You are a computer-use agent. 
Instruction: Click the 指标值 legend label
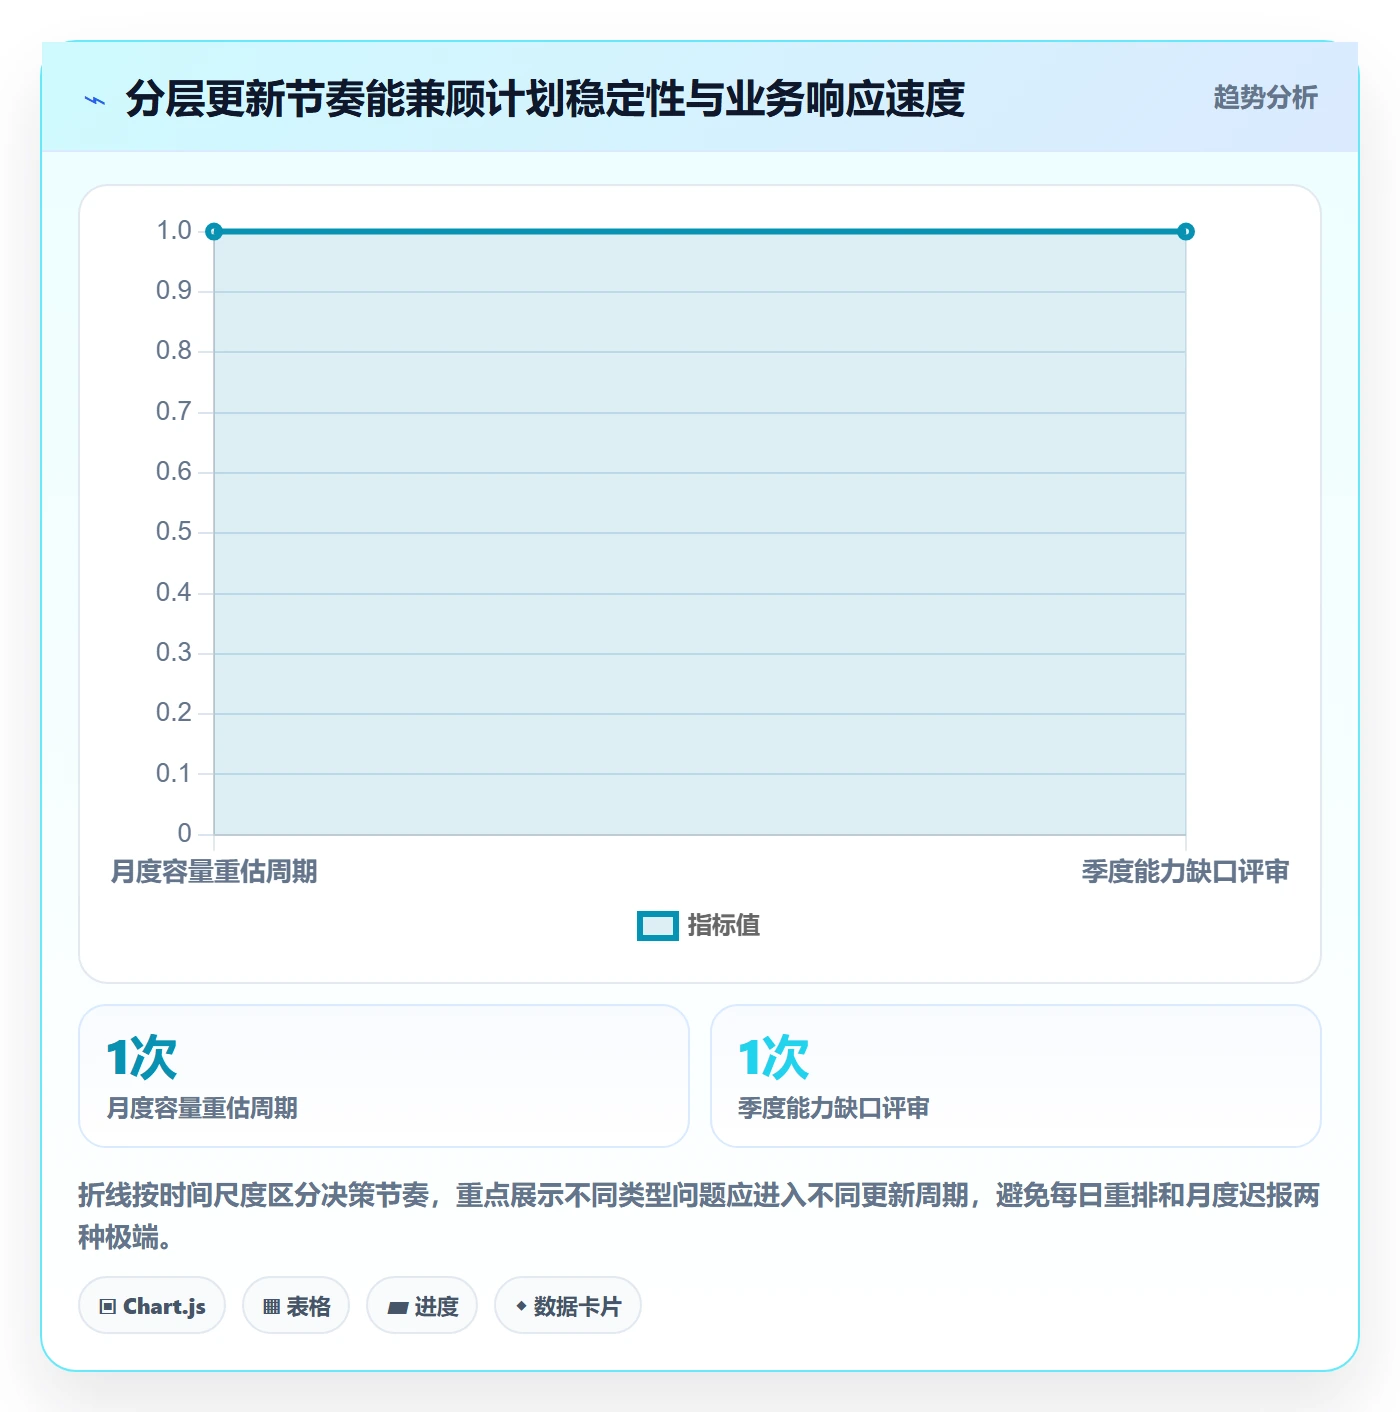click(x=724, y=926)
